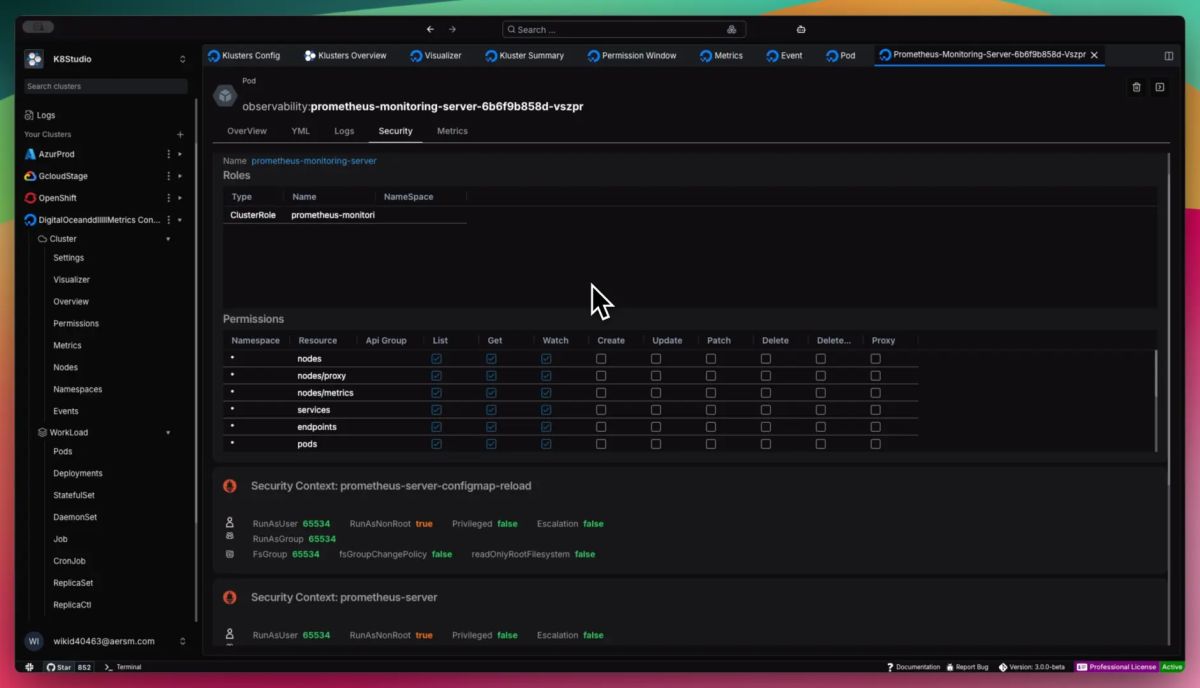1200x688 pixels.
Task: Toggle Watch permission for nodes/metrics
Action: (x=546, y=392)
